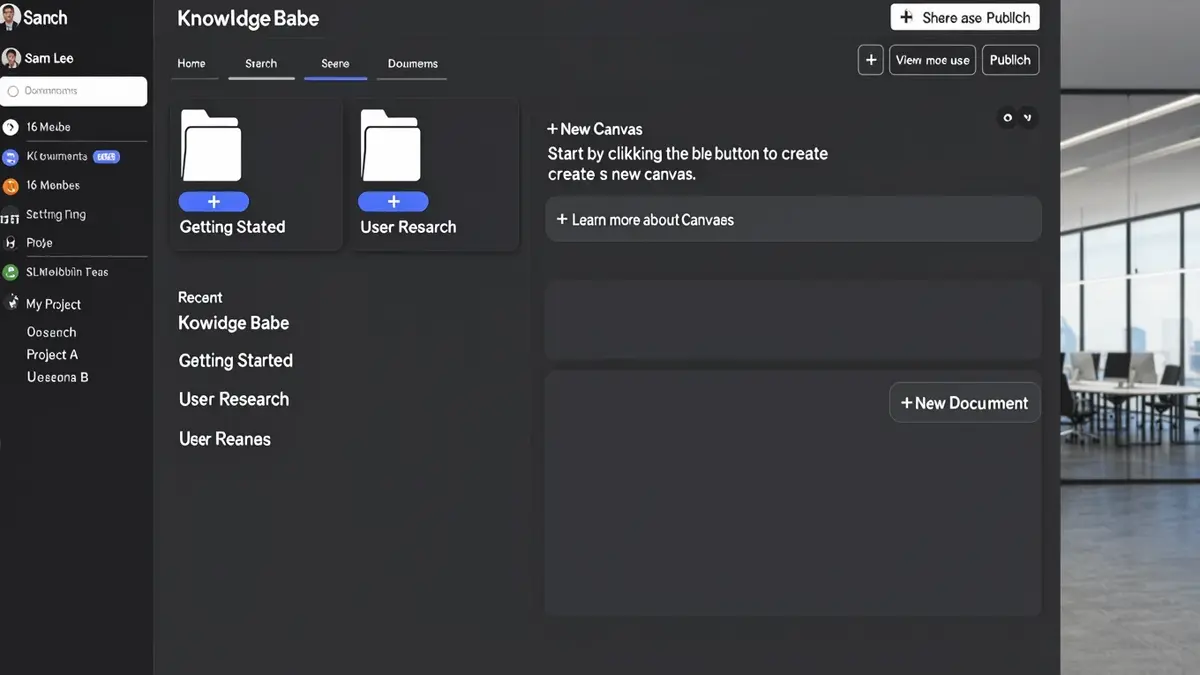Image resolution: width=1200 pixels, height=675 pixels.
Task: Click the Sam Lee avatar picture
Action: [x=11, y=57]
